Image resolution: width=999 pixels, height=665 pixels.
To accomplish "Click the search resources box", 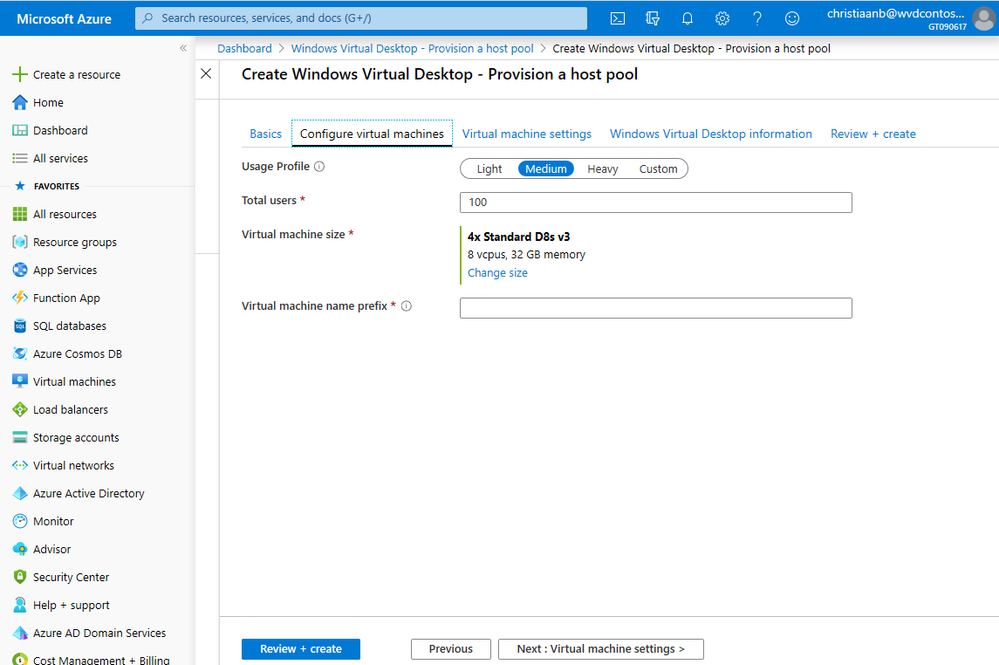I will coord(361,18).
